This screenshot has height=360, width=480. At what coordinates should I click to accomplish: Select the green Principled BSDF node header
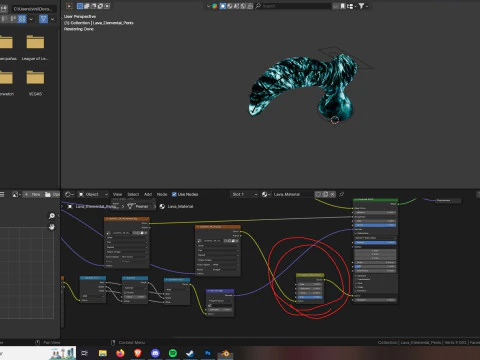(x=375, y=199)
